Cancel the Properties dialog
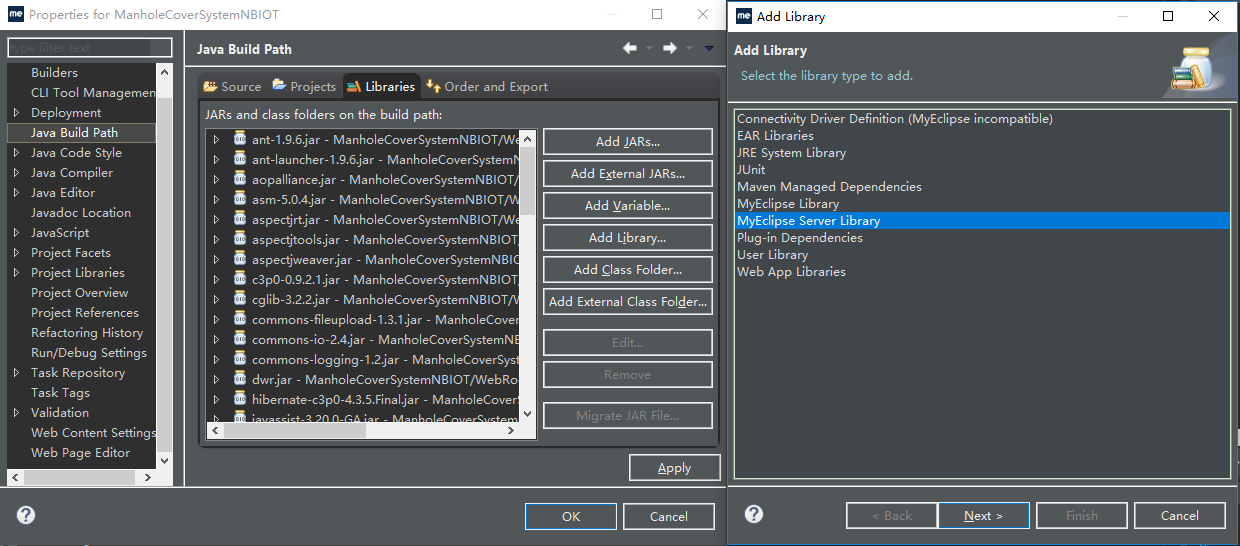Viewport: 1240px width, 546px height. click(x=669, y=516)
